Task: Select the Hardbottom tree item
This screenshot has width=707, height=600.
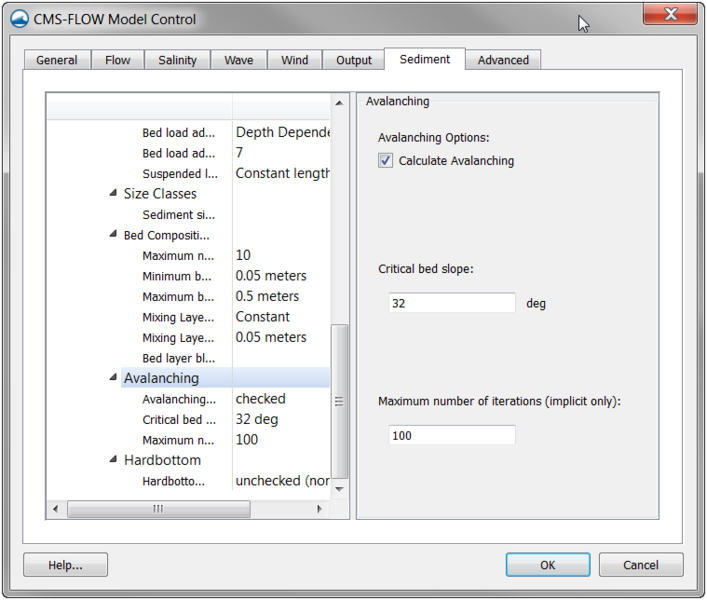Action: pyautogui.click(x=162, y=460)
